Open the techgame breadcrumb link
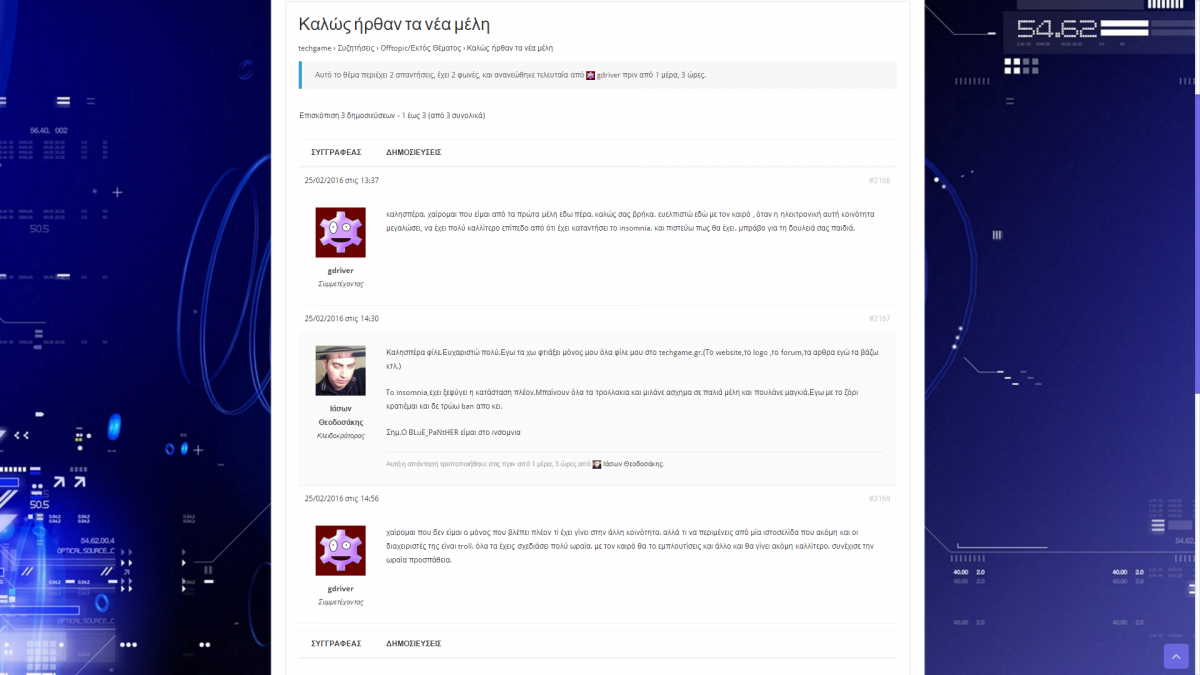The image size is (1200, 675). click(314, 48)
